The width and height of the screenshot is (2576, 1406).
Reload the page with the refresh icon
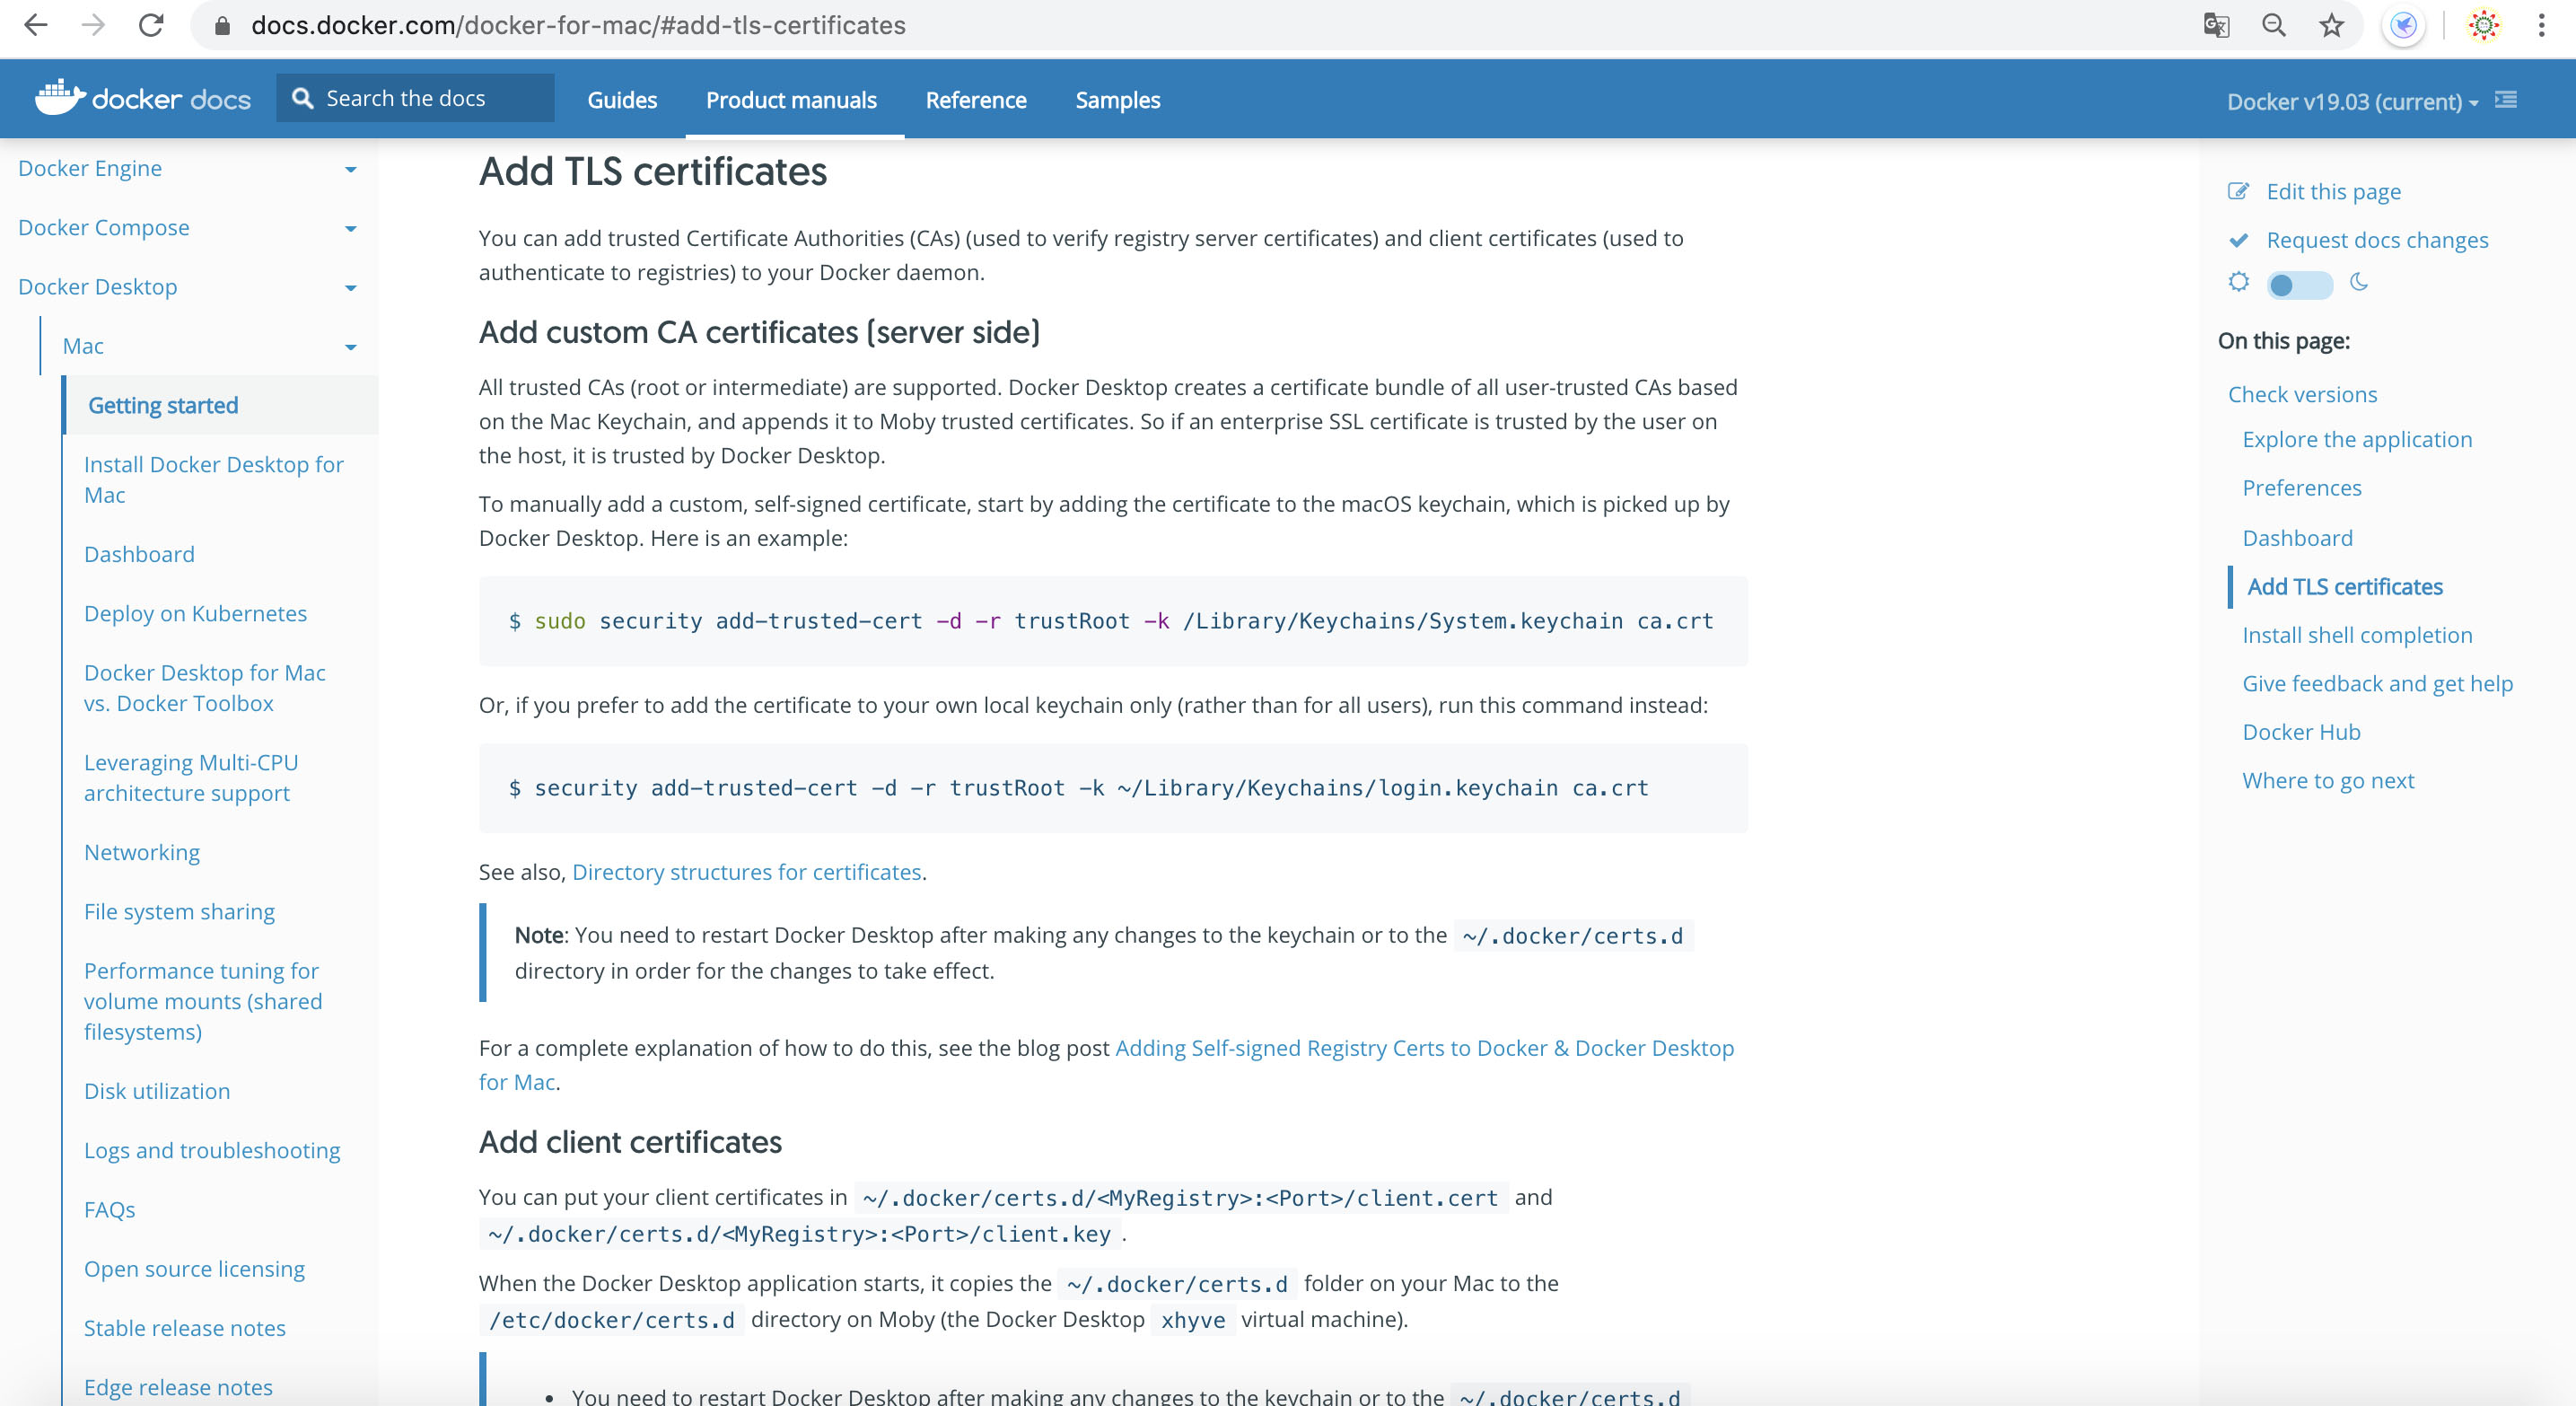pyautogui.click(x=151, y=25)
